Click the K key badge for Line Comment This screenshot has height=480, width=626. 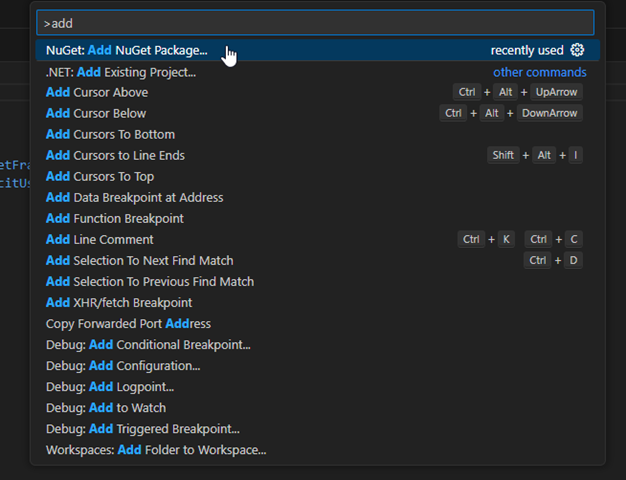tap(506, 240)
